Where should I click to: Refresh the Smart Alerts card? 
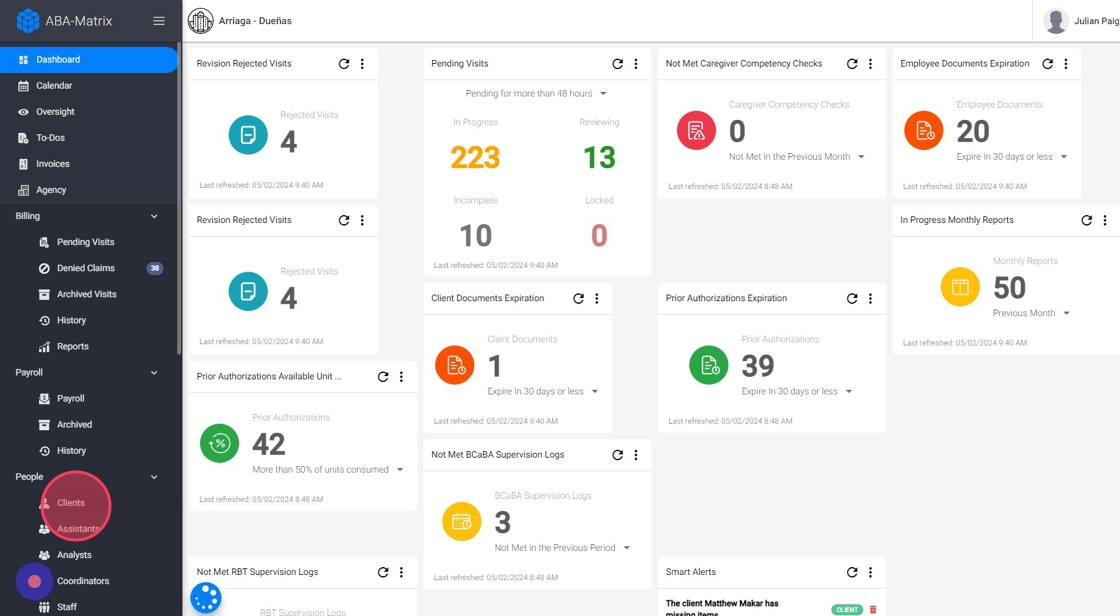pyautogui.click(x=851, y=572)
